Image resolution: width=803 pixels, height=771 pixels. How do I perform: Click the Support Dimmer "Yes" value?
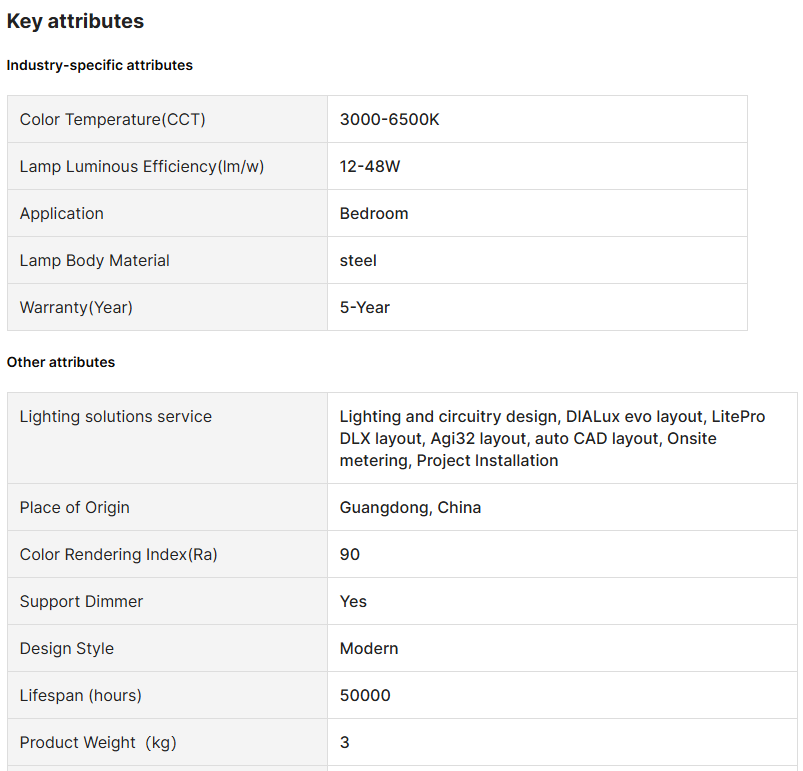click(353, 602)
